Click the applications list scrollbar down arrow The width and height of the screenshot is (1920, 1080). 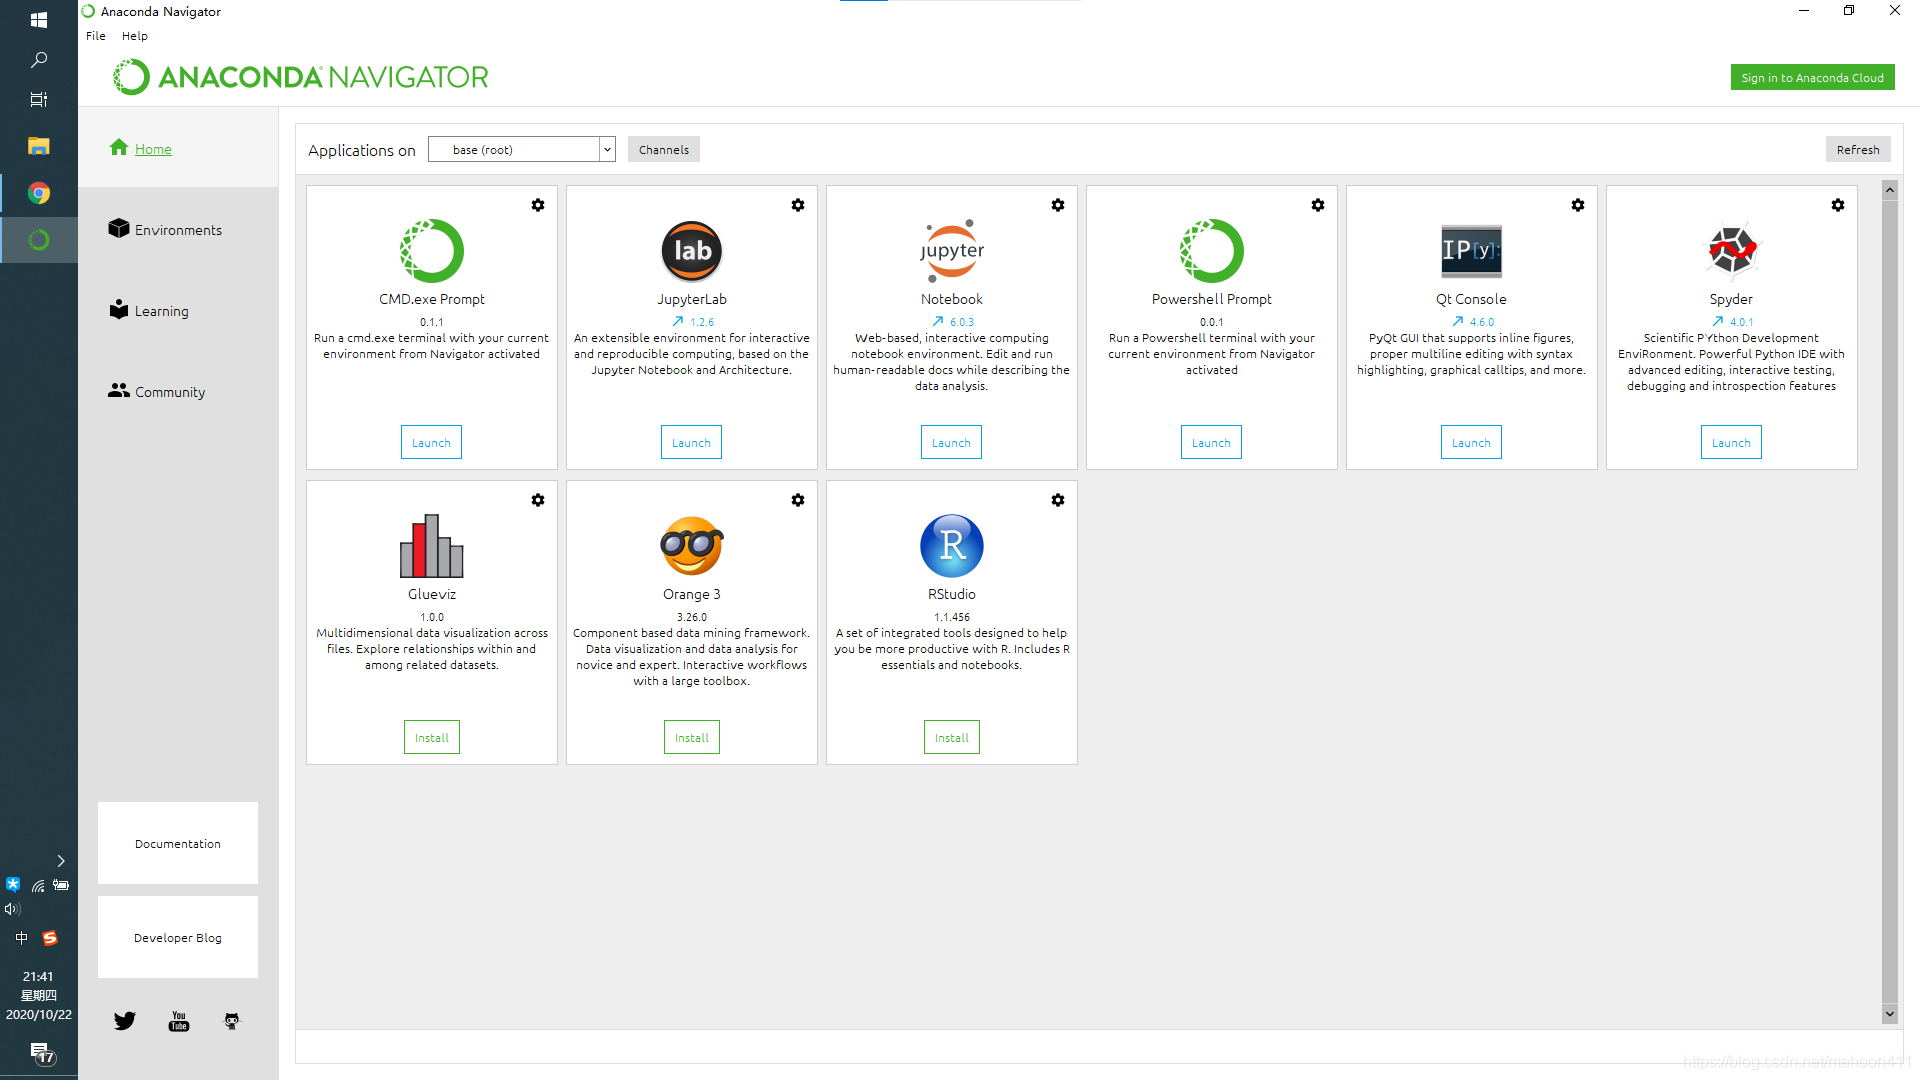pos(1890,1014)
